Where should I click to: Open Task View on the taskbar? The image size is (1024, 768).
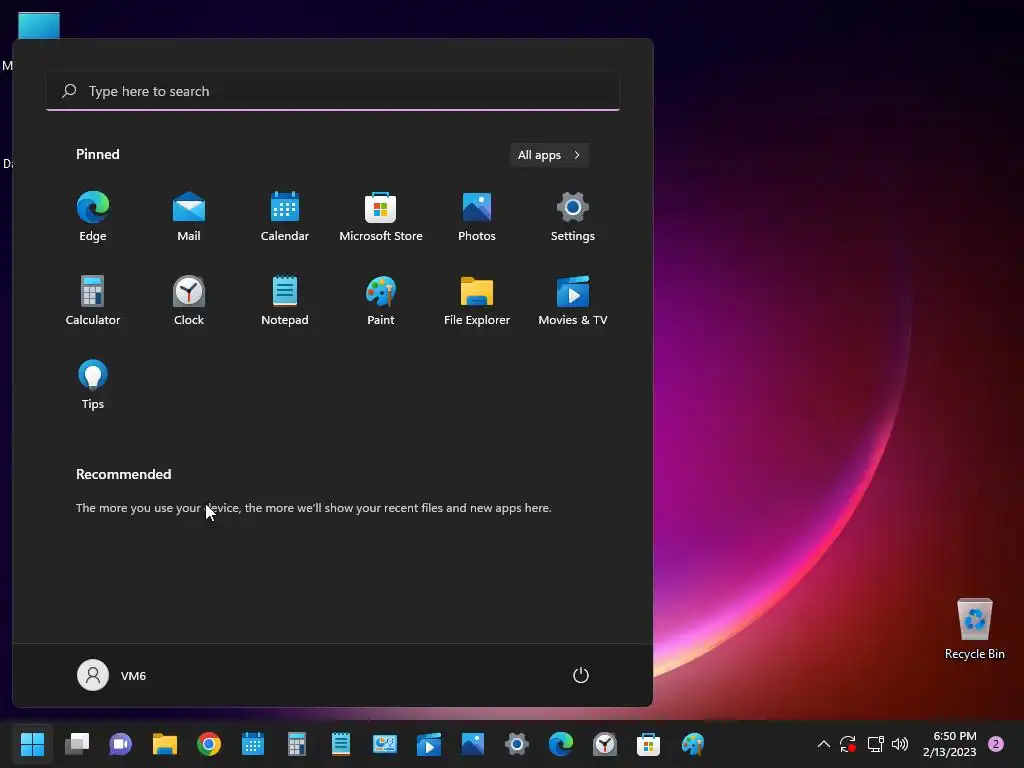pyautogui.click(x=77, y=744)
